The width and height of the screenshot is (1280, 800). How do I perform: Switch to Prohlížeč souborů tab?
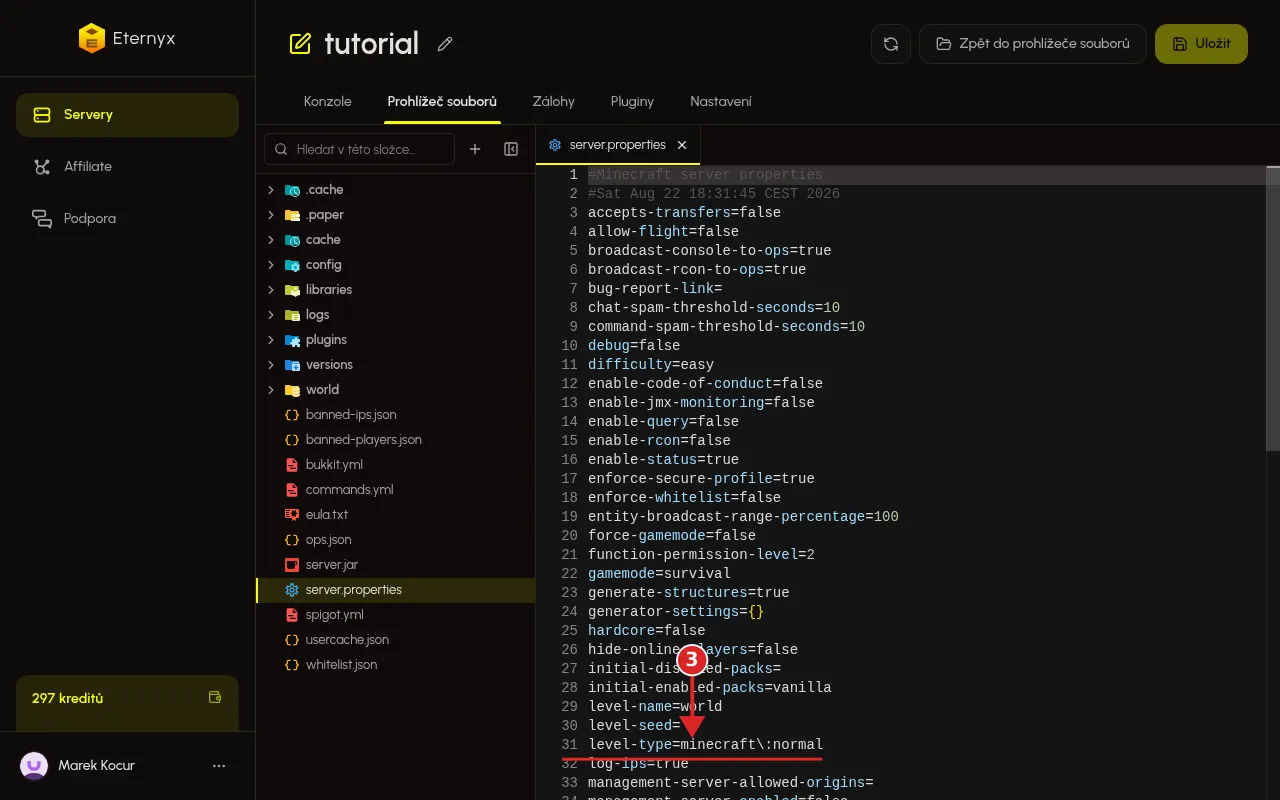tap(442, 102)
